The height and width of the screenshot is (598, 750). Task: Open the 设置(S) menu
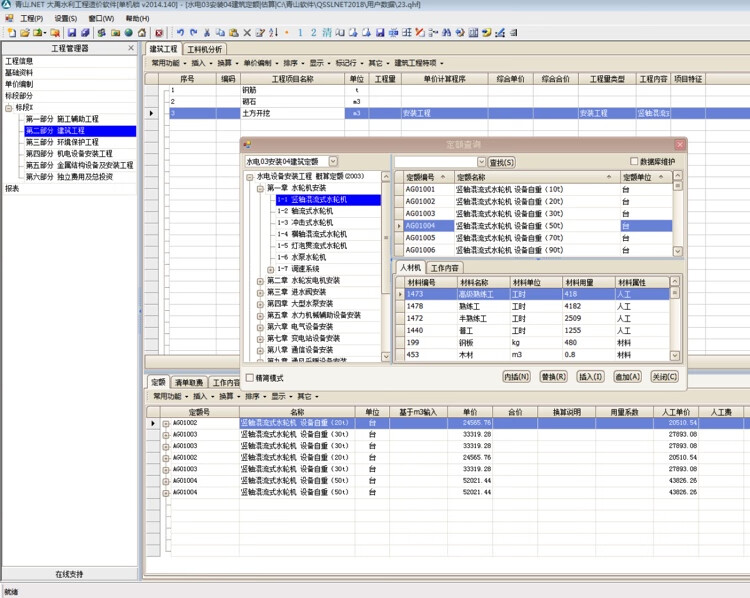[x=65, y=18]
